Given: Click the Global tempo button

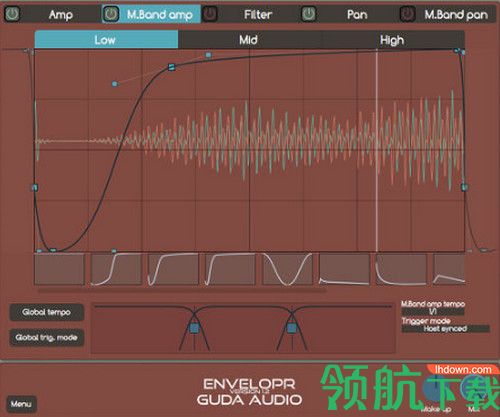Looking at the screenshot, I should [x=47, y=312].
